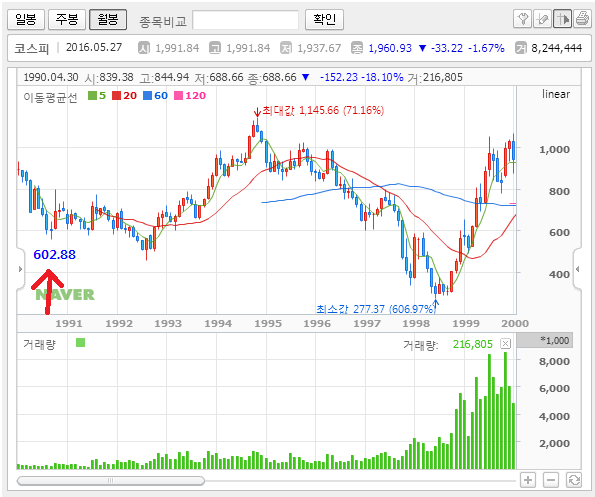Click the 1990.04.30 candle date text
595x497 pixels.
pos(51,77)
